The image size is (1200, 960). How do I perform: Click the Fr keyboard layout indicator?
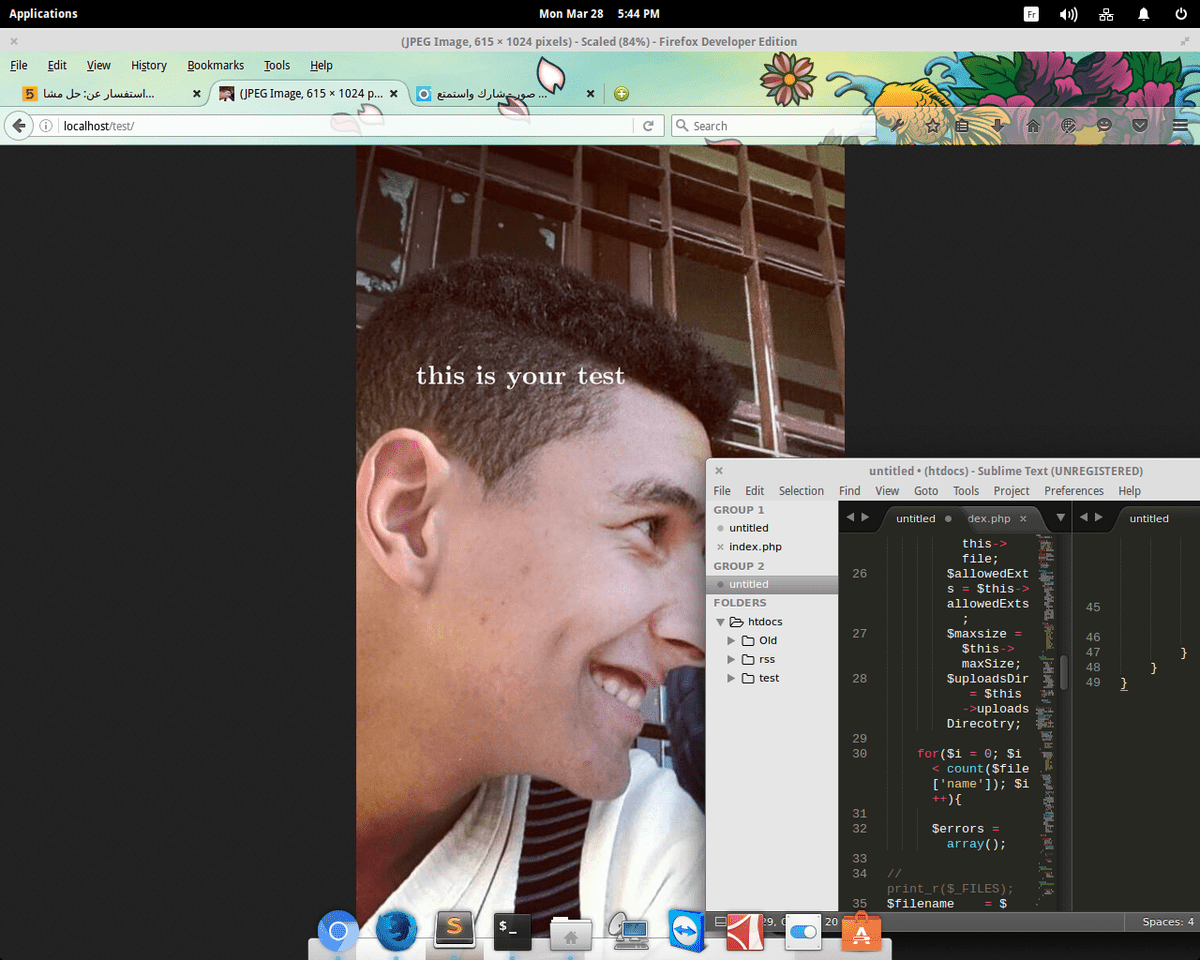[1031, 14]
